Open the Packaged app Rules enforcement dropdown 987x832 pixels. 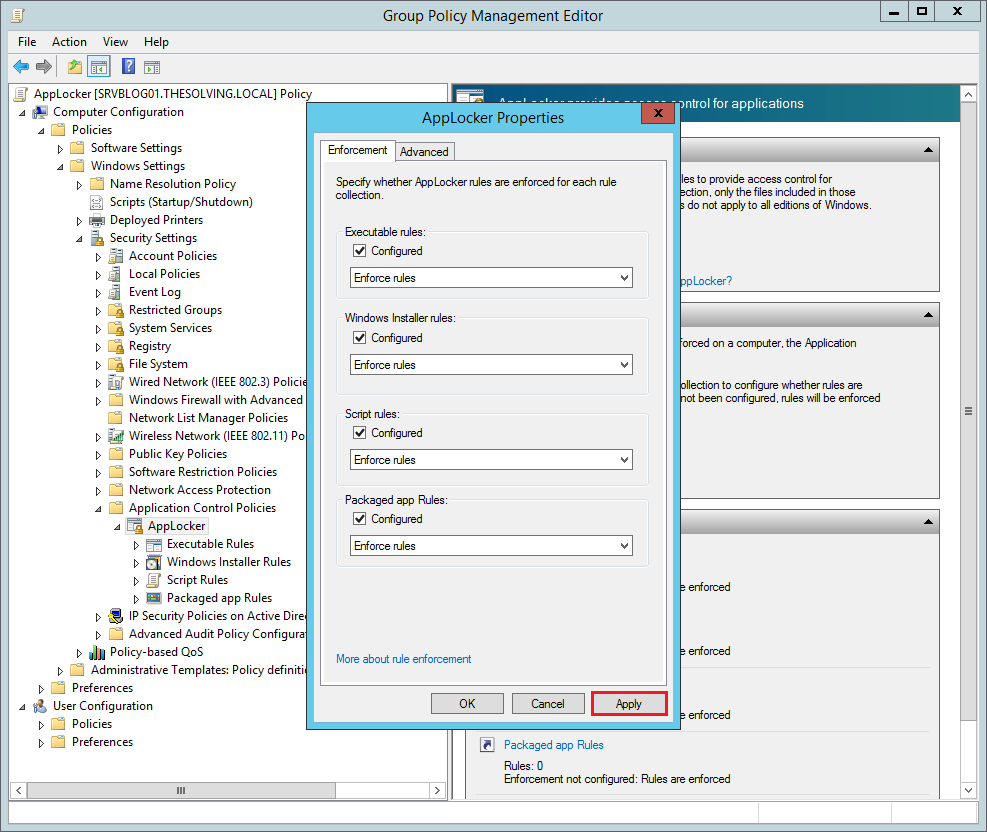coord(491,546)
